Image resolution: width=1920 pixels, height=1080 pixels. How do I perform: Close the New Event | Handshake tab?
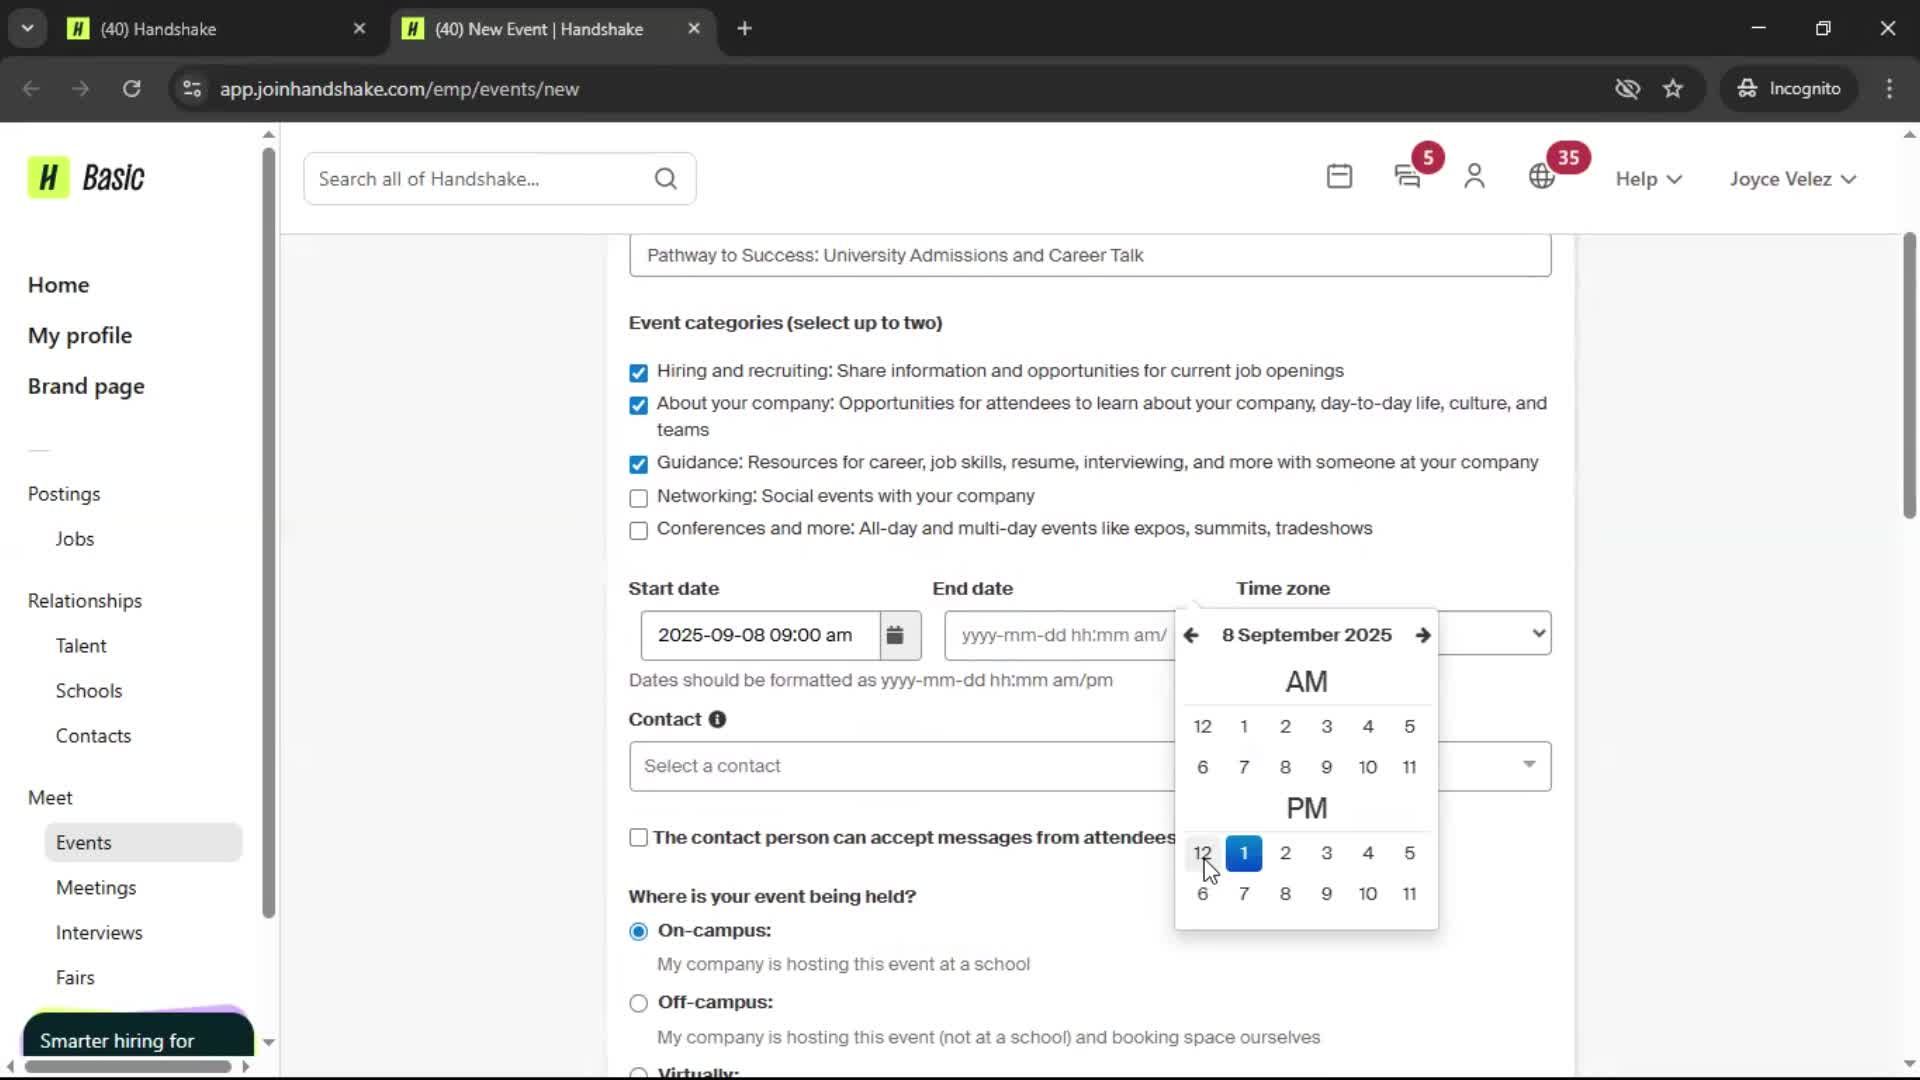[x=694, y=29]
